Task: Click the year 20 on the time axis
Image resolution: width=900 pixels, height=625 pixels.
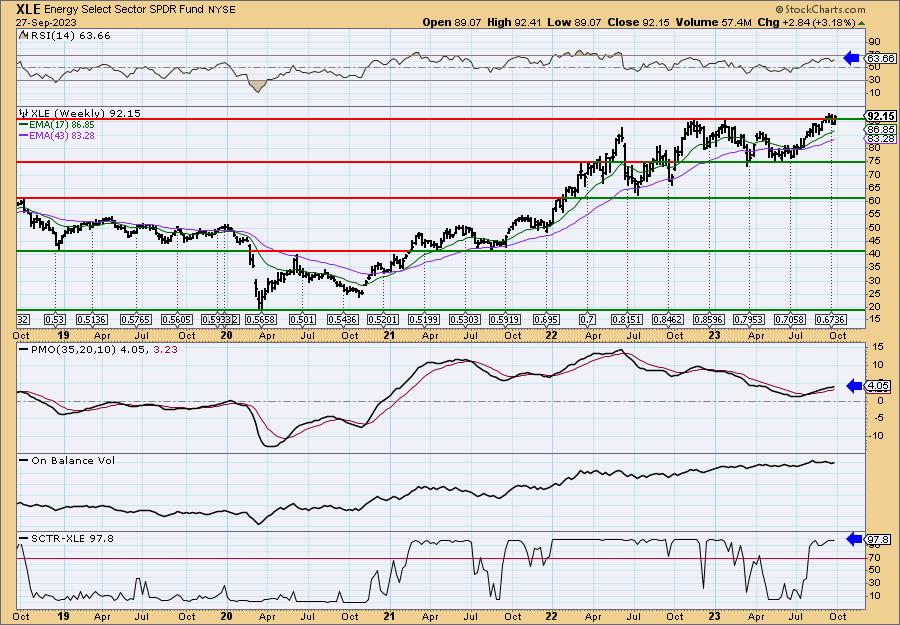Action: tap(226, 335)
